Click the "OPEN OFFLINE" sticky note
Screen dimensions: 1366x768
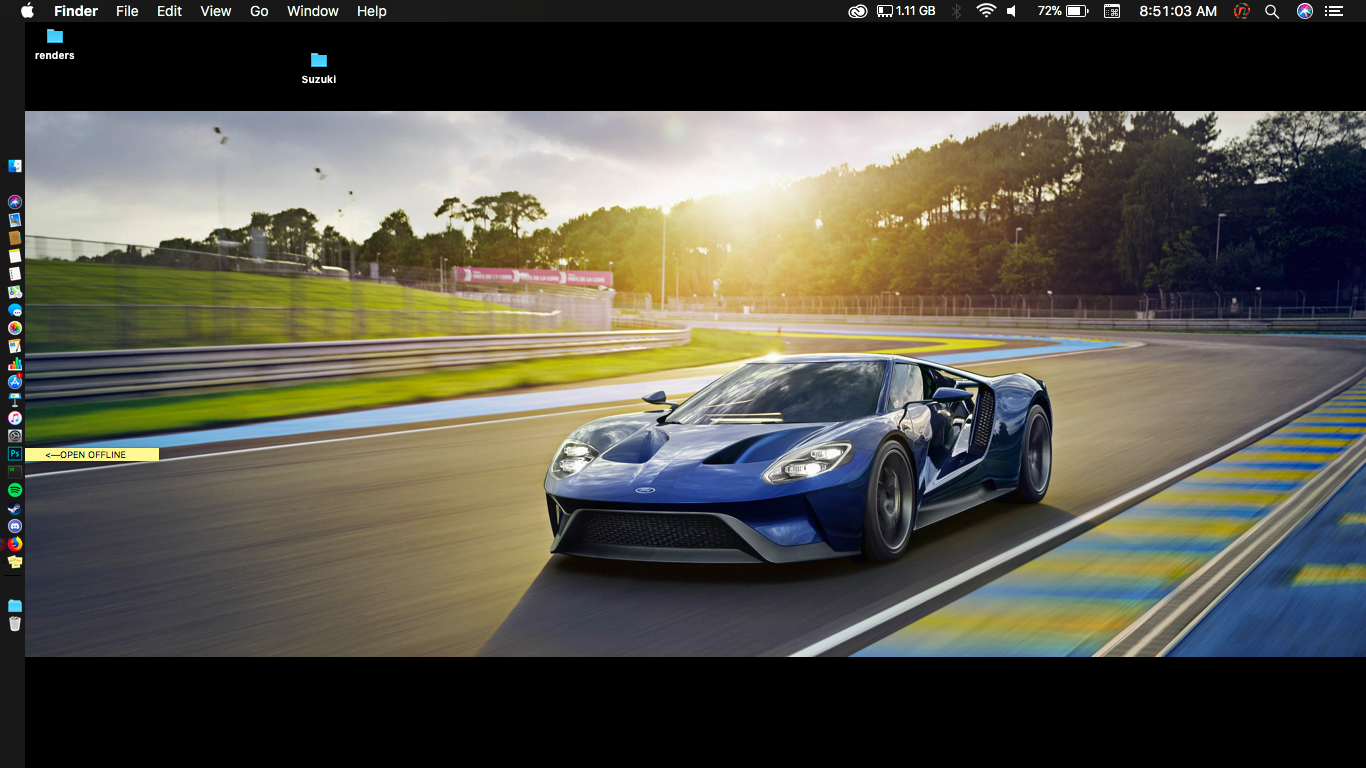click(92, 455)
